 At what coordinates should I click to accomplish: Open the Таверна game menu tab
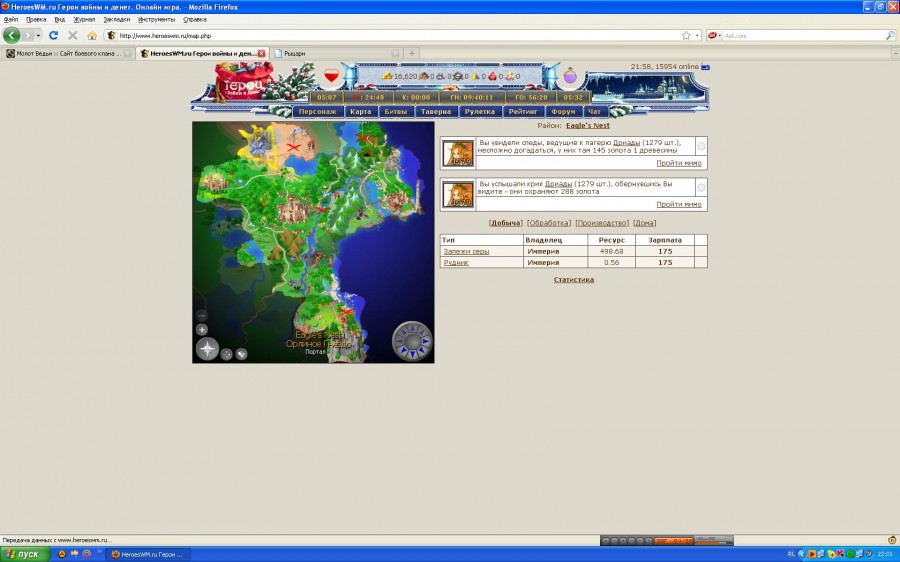click(436, 112)
